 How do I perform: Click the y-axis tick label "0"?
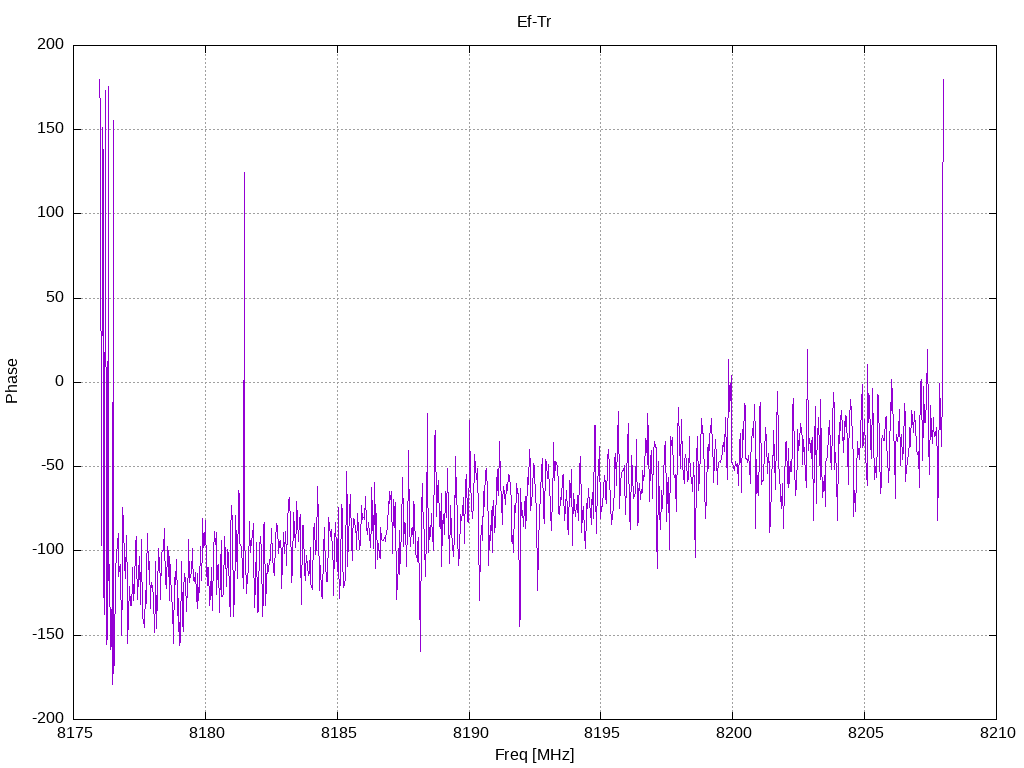[x=60, y=381]
